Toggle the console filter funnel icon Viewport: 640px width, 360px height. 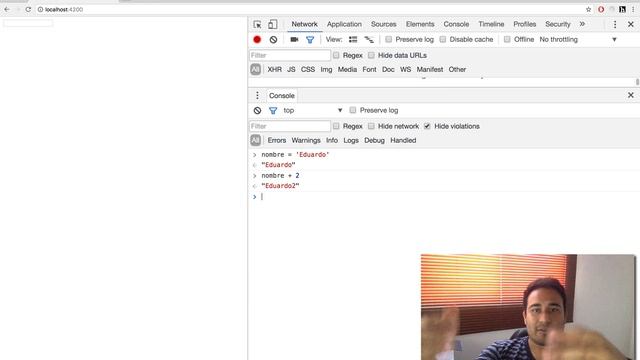coord(273,111)
